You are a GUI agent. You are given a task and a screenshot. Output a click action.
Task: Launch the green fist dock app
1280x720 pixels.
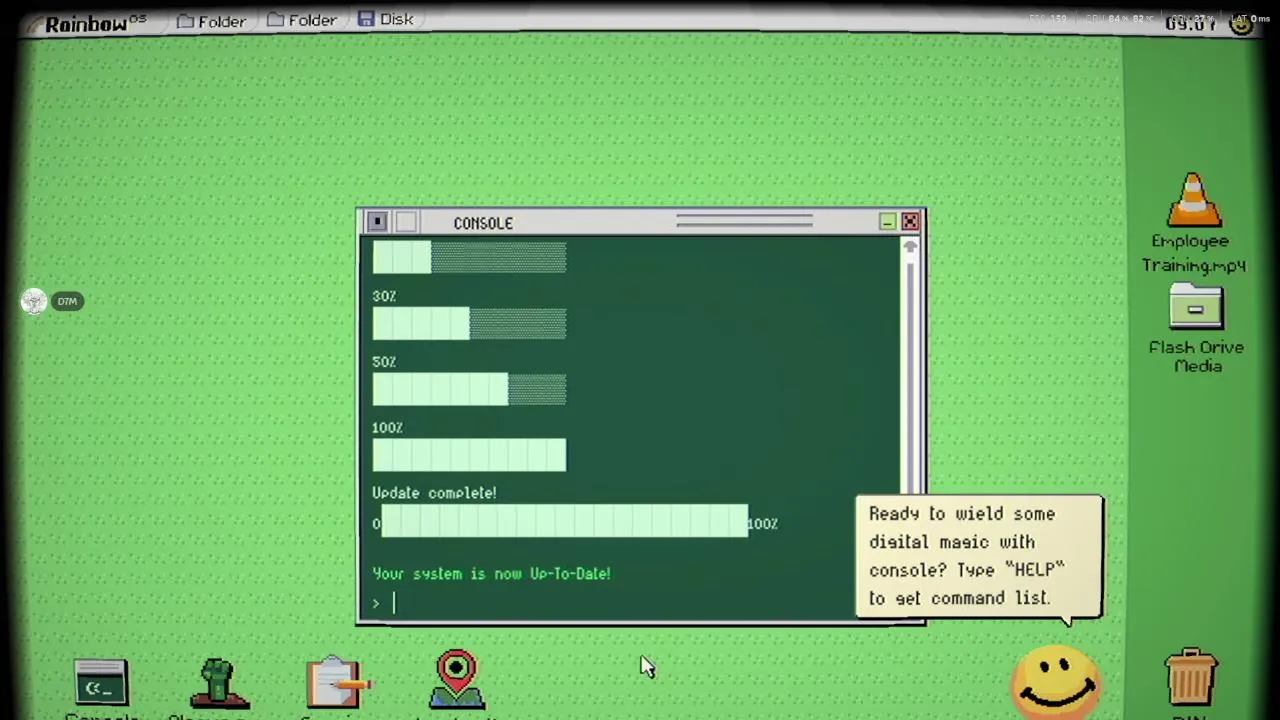(x=218, y=684)
